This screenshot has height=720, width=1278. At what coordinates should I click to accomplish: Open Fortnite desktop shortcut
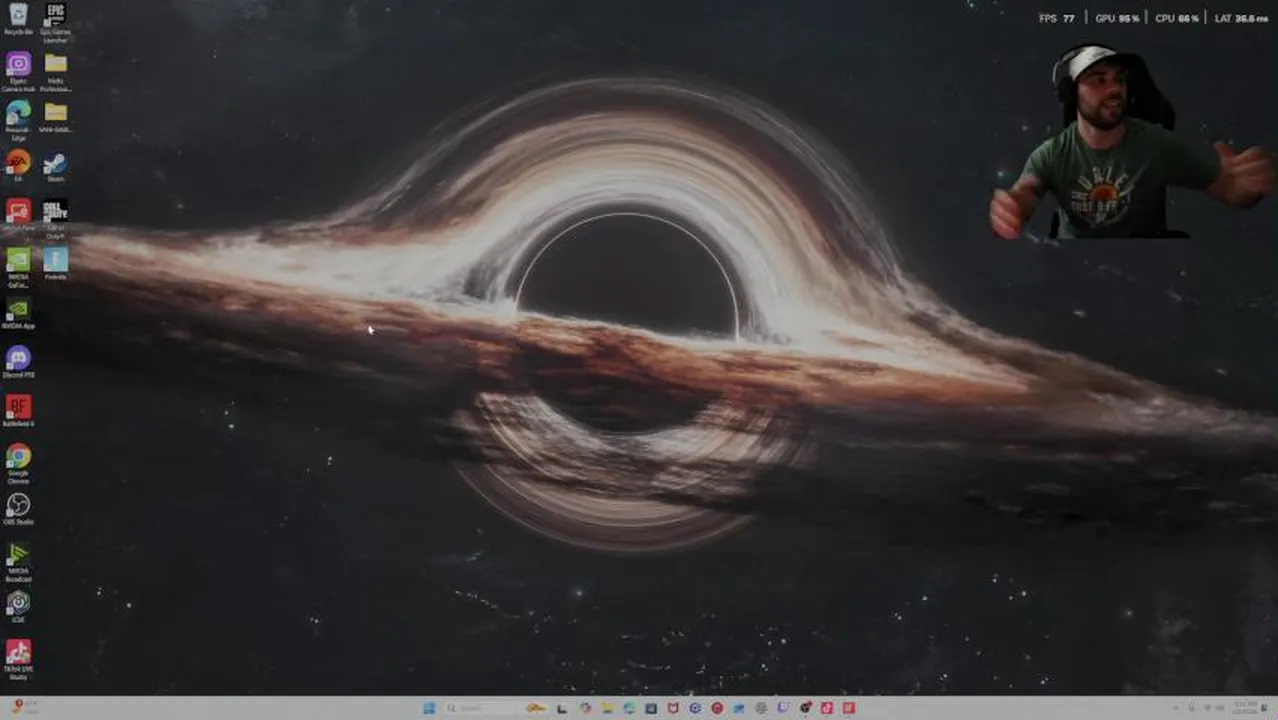tap(55, 263)
